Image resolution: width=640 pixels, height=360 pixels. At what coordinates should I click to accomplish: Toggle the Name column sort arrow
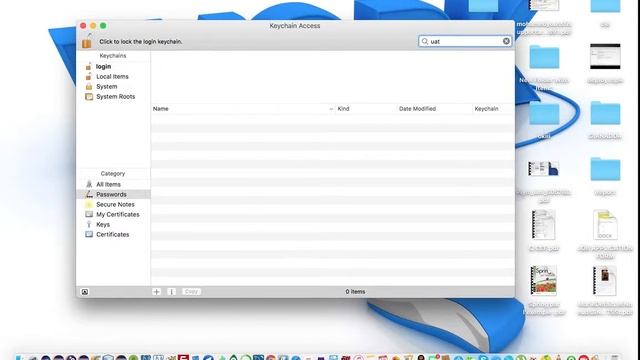coord(331,109)
